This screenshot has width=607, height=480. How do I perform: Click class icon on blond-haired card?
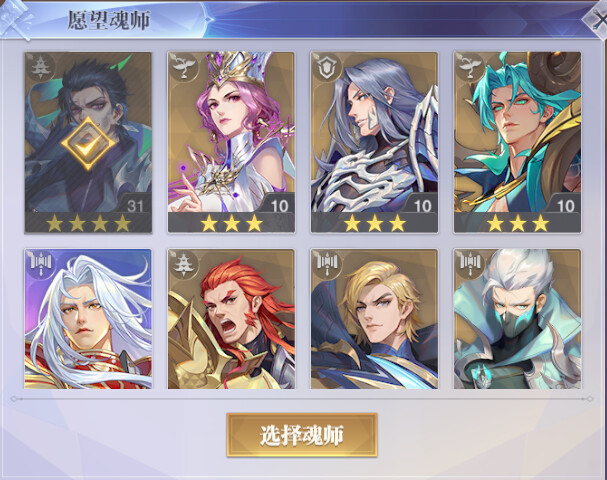pyautogui.click(x=326, y=263)
